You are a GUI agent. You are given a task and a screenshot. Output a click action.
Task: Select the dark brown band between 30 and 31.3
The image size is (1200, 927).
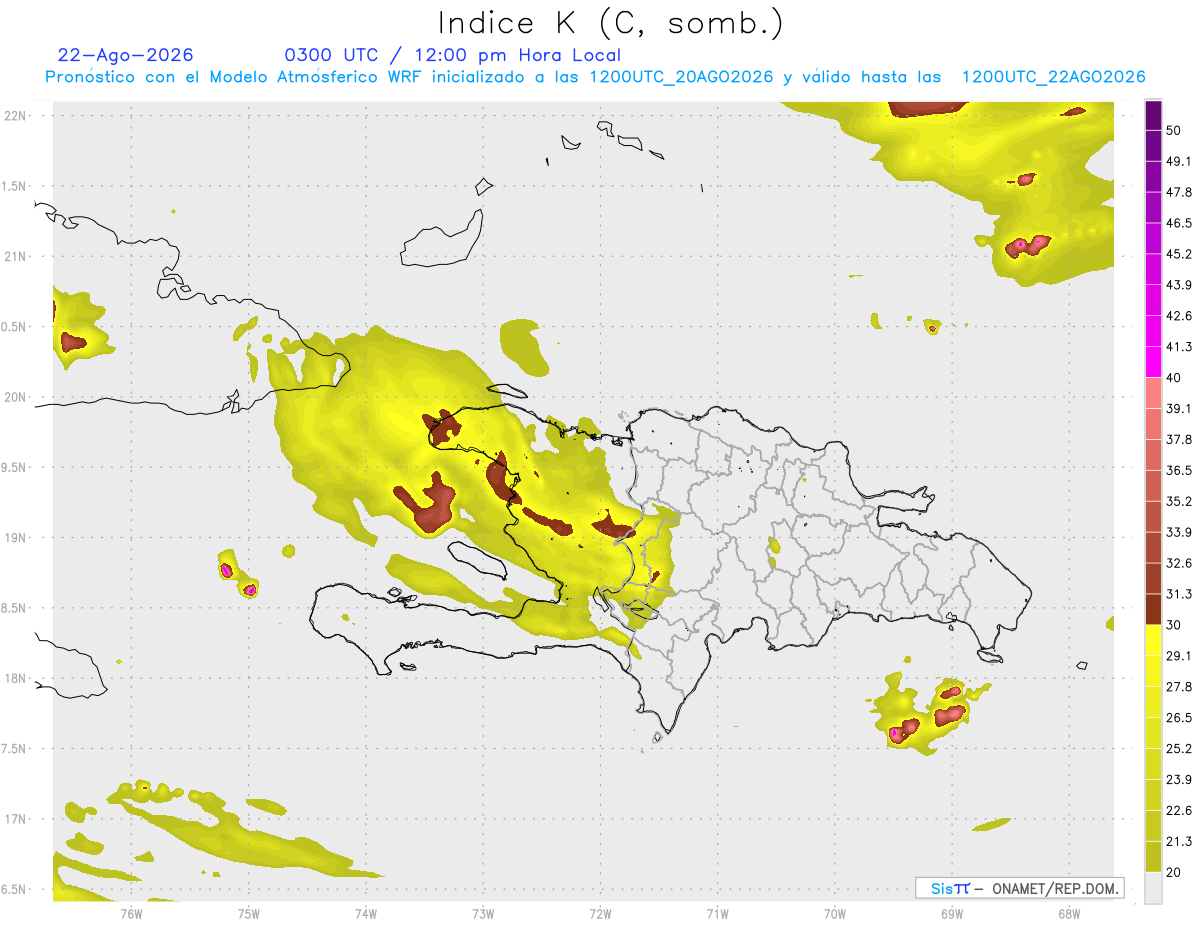coord(1153,609)
